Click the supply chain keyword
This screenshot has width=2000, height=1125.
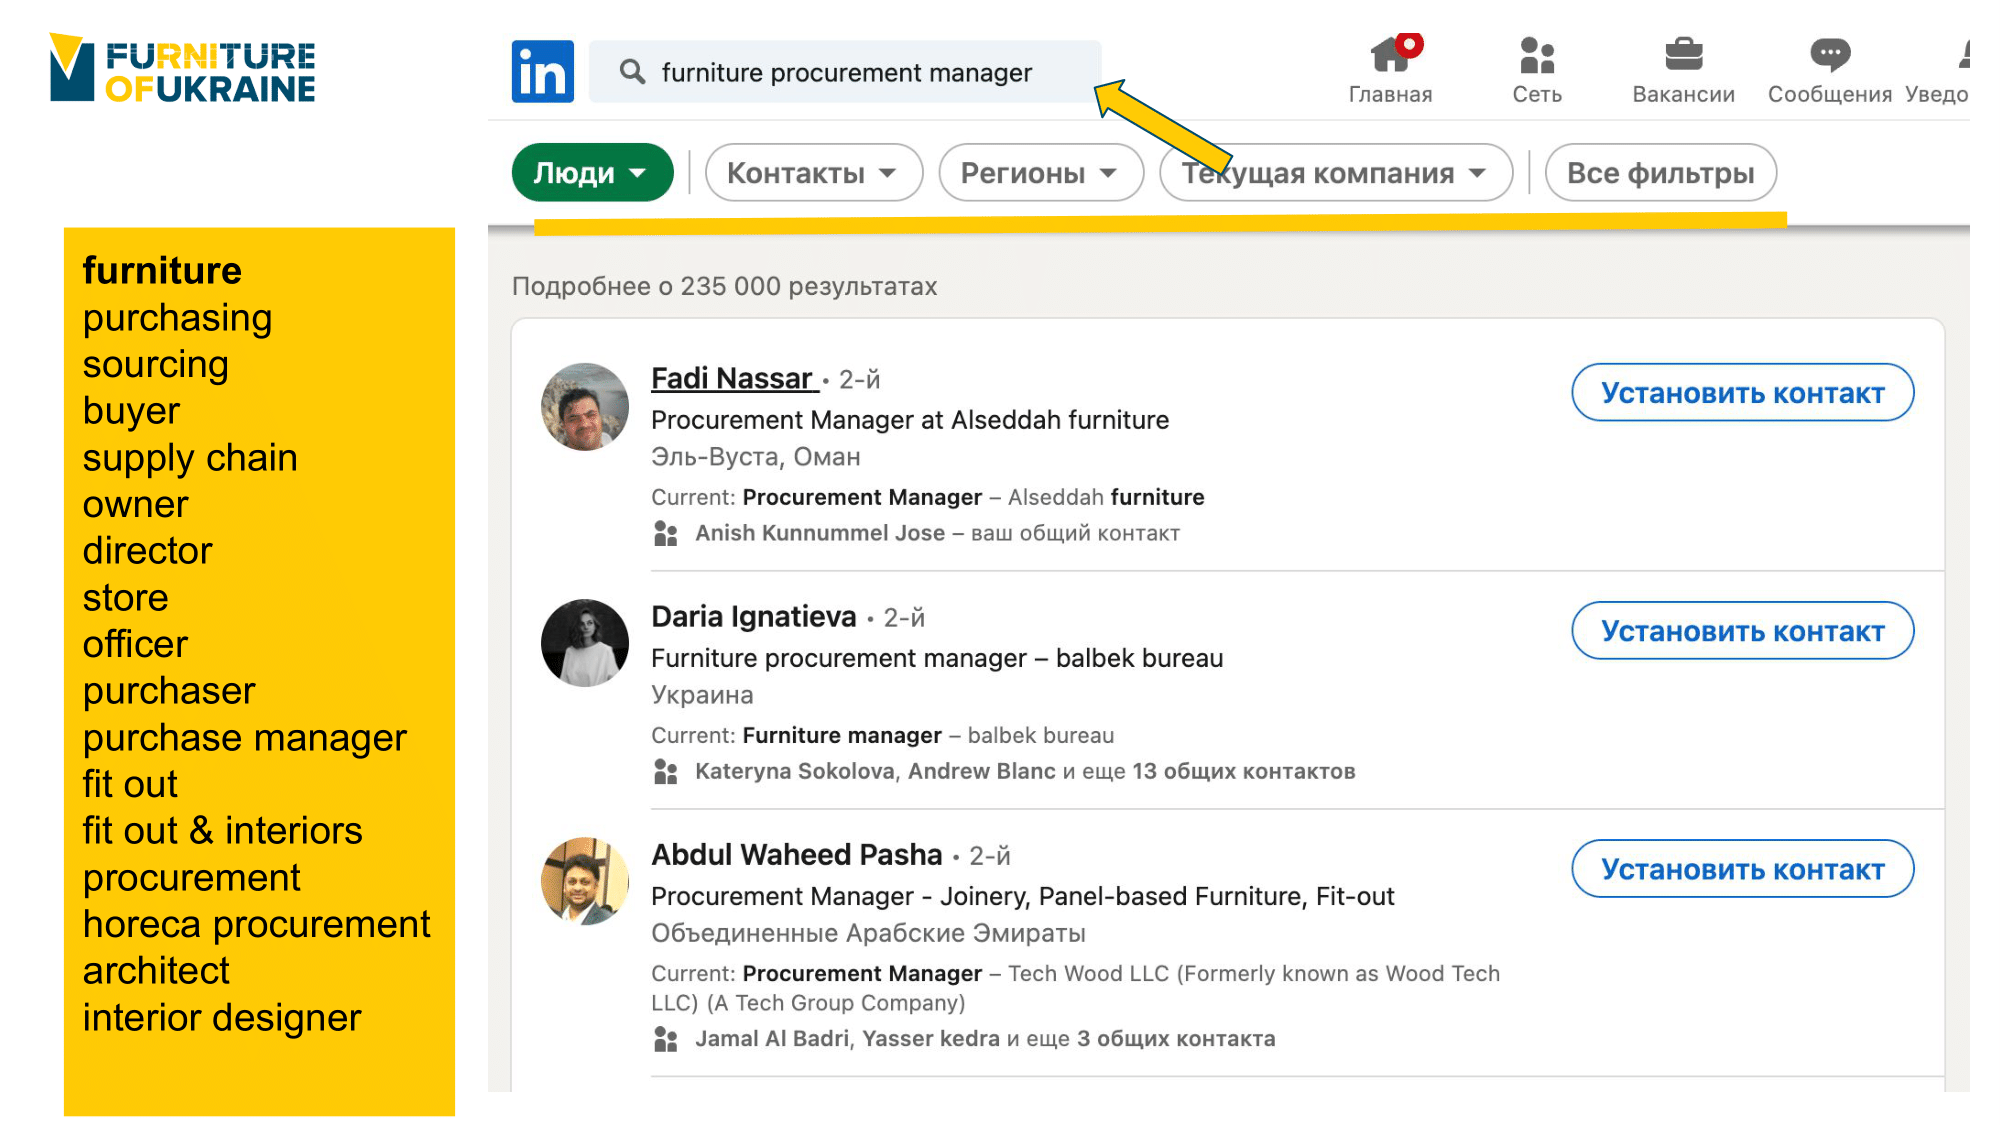(190, 458)
